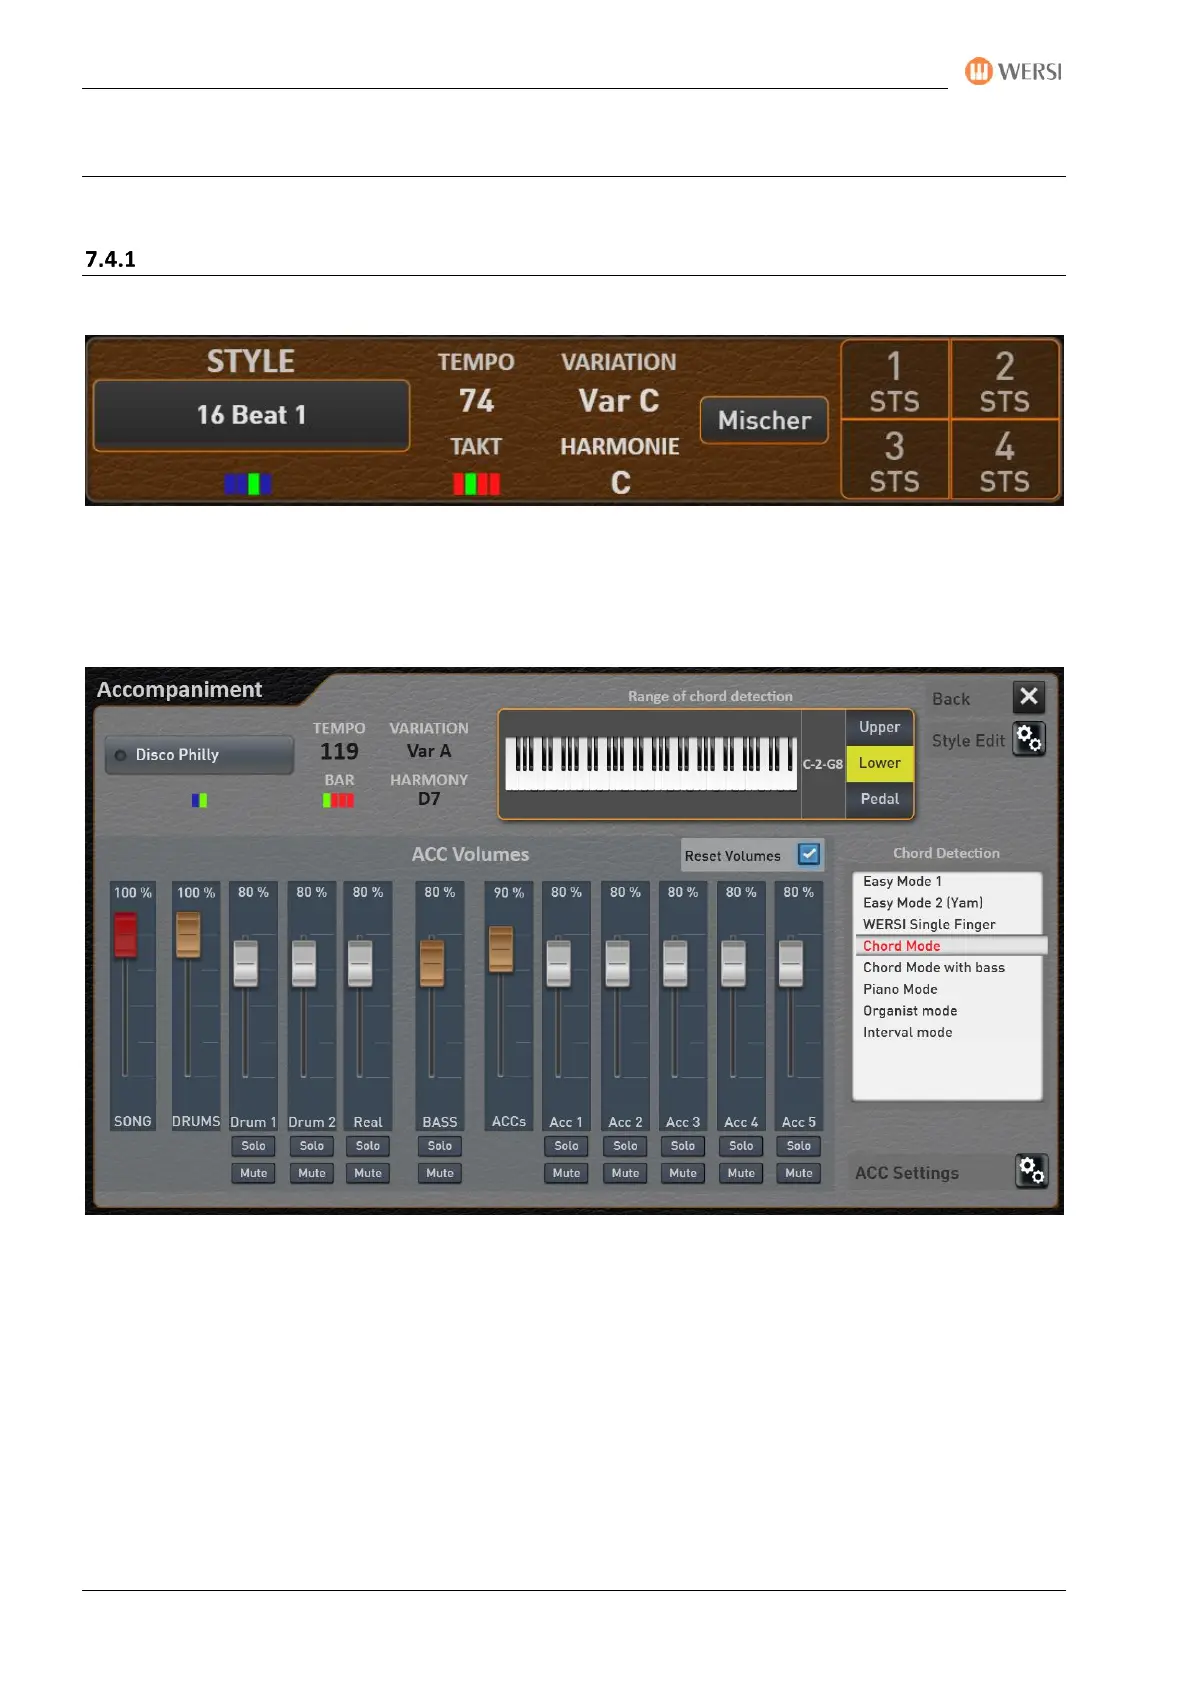Mute the Drum 2 channel

click(312, 1173)
